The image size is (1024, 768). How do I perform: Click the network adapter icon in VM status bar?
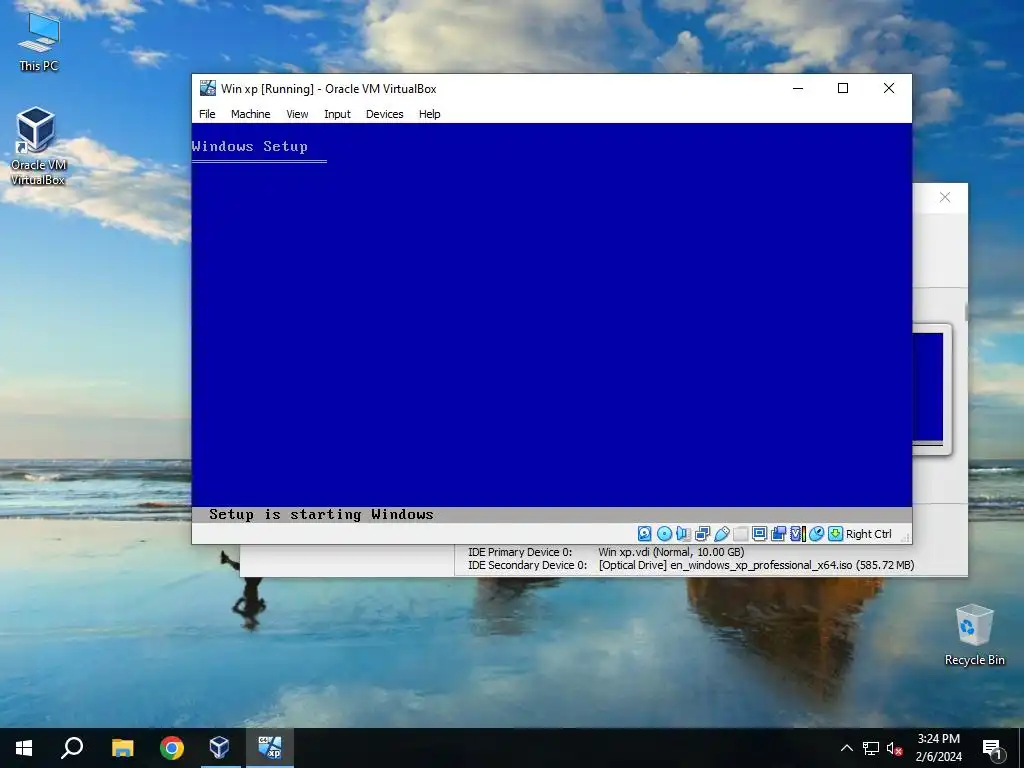(x=703, y=534)
